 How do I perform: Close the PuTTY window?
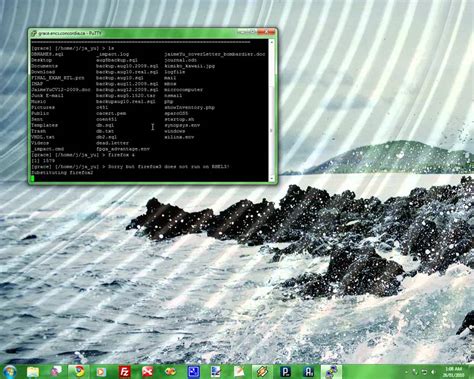coord(267,32)
